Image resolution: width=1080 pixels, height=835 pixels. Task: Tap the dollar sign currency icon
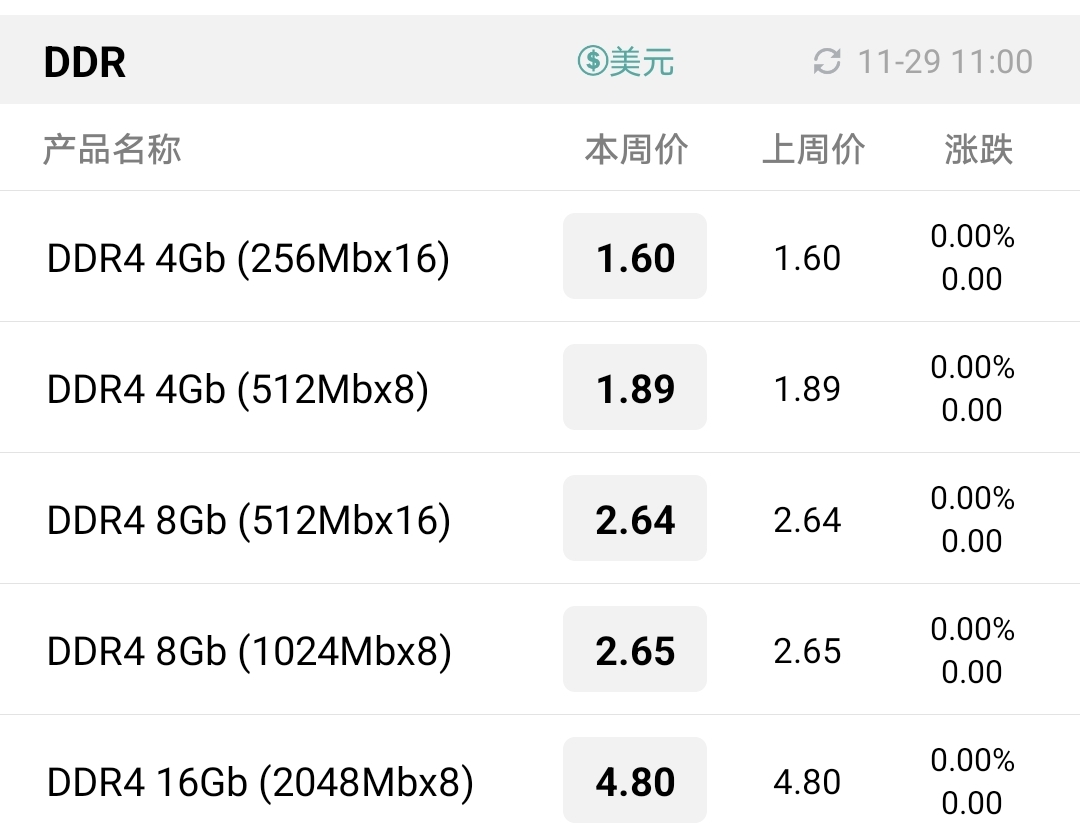coord(592,62)
